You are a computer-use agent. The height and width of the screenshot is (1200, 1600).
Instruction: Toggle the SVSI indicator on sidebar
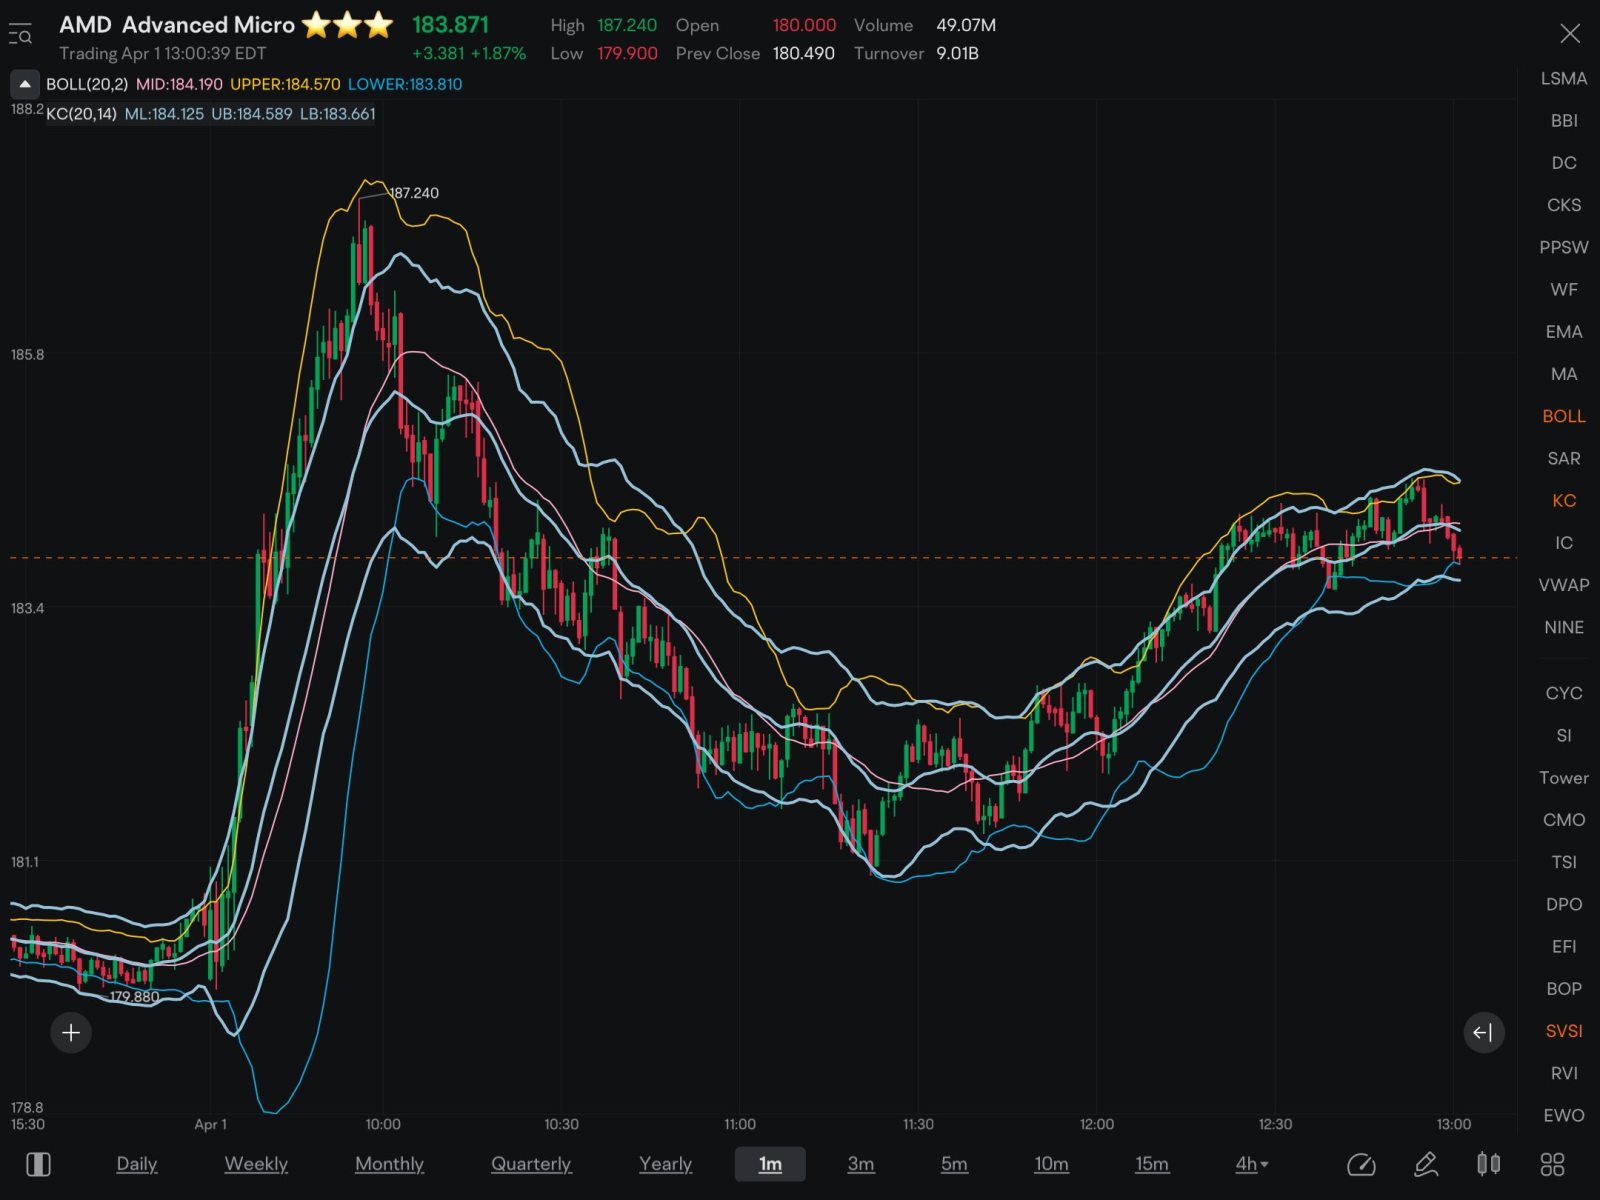pyautogui.click(x=1564, y=1030)
